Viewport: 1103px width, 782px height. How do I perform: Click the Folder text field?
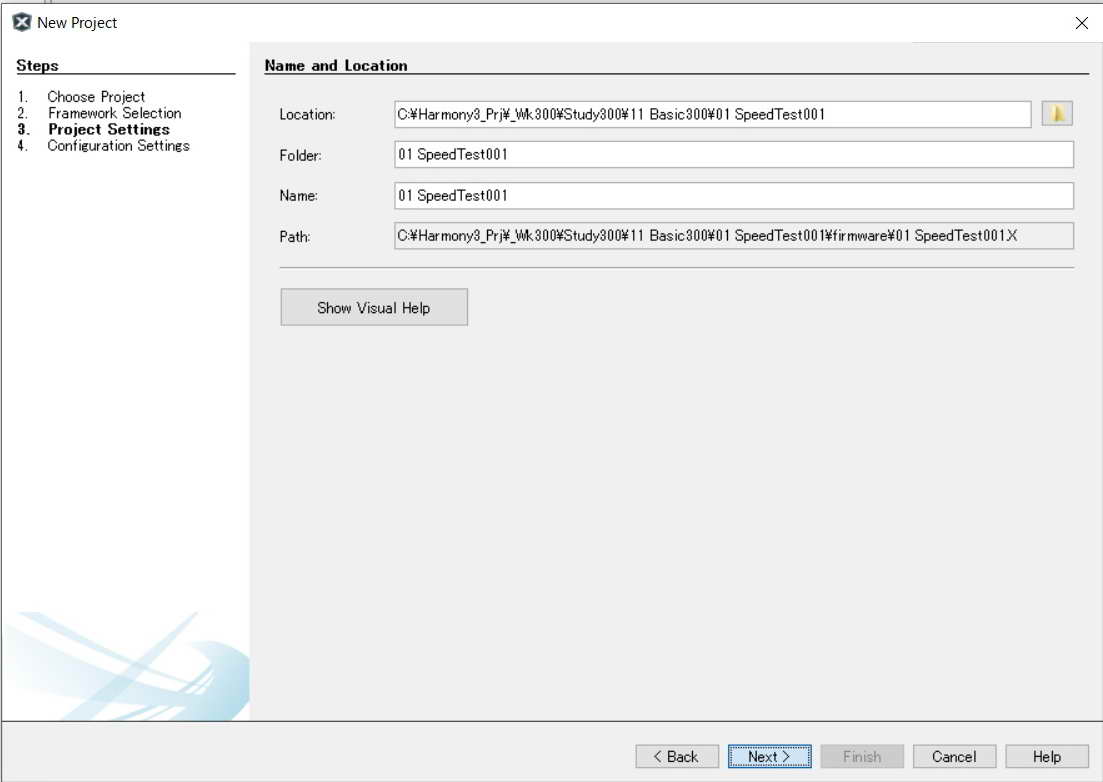(x=733, y=155)
